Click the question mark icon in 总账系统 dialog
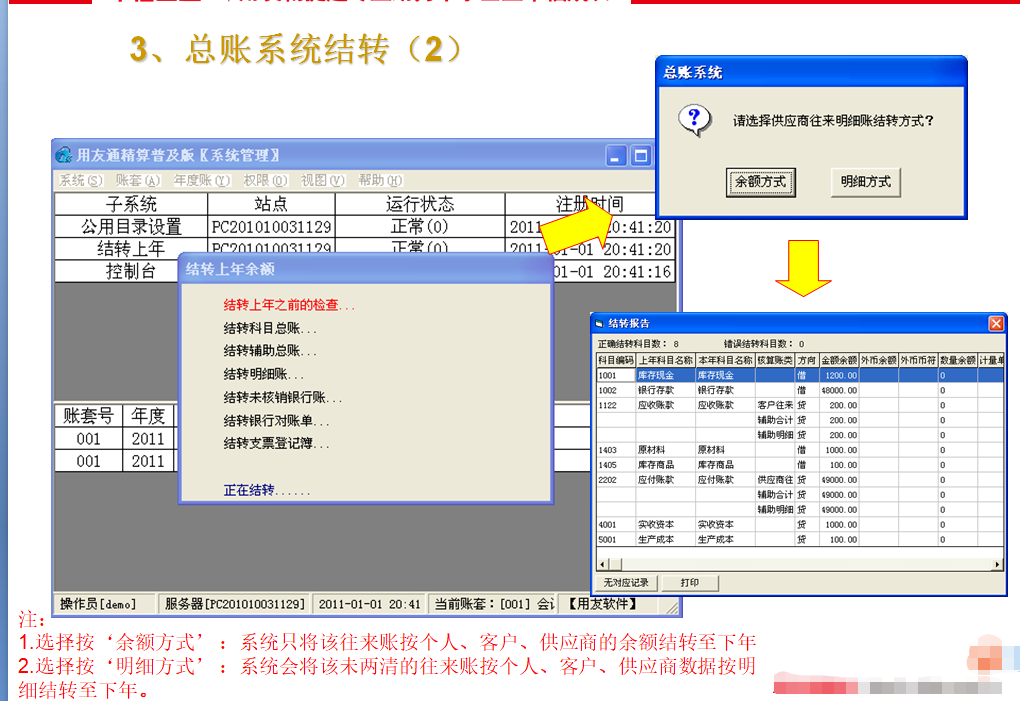 point(695,120)
